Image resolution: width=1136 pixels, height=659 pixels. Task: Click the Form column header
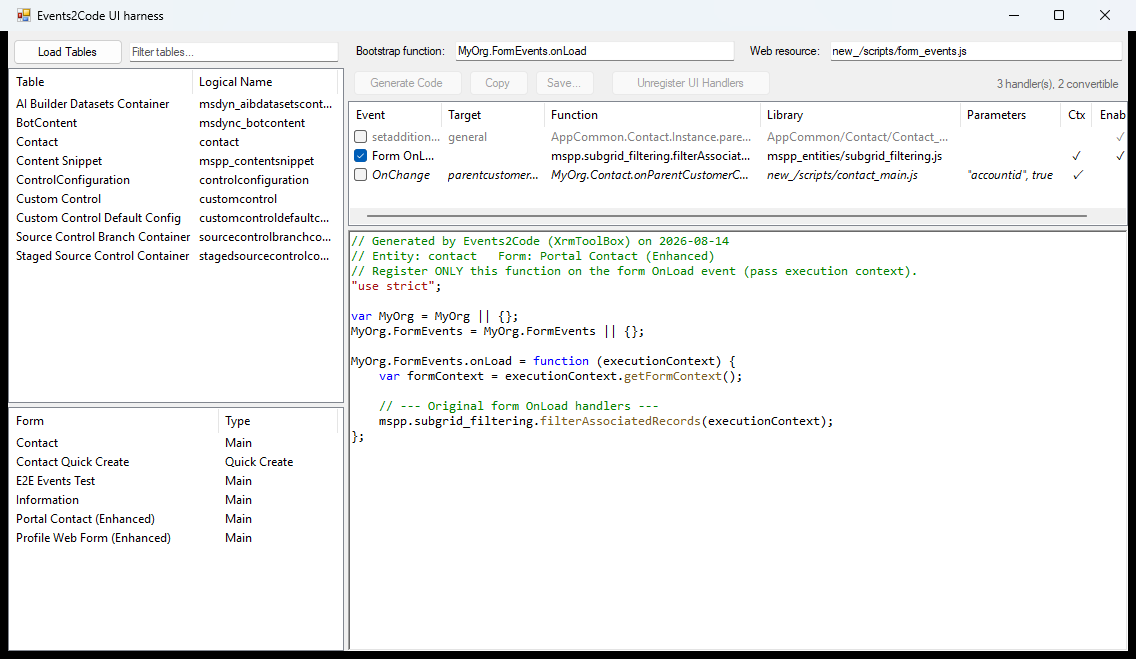(114, 421)
